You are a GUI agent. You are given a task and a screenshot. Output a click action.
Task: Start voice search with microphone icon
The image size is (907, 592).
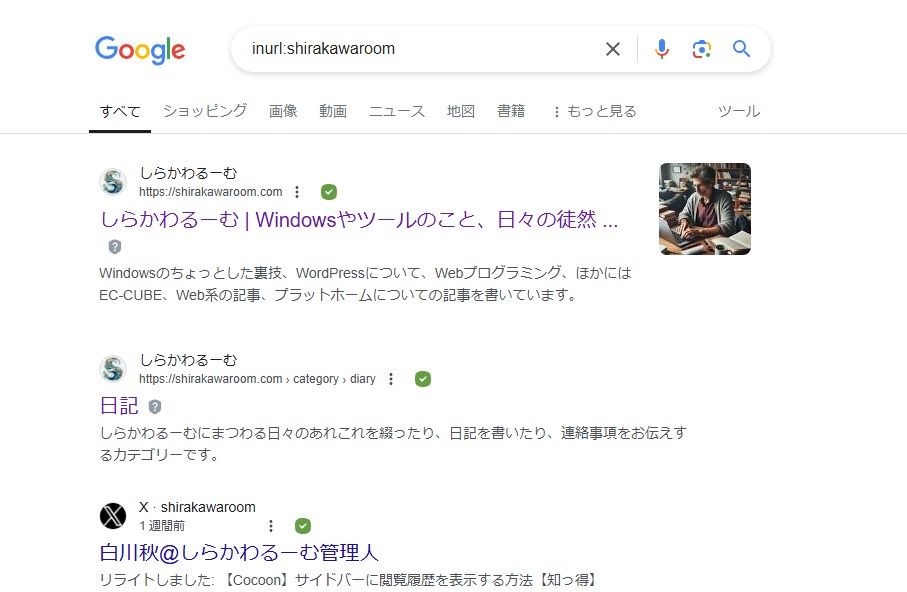click(x=661, y=49)
